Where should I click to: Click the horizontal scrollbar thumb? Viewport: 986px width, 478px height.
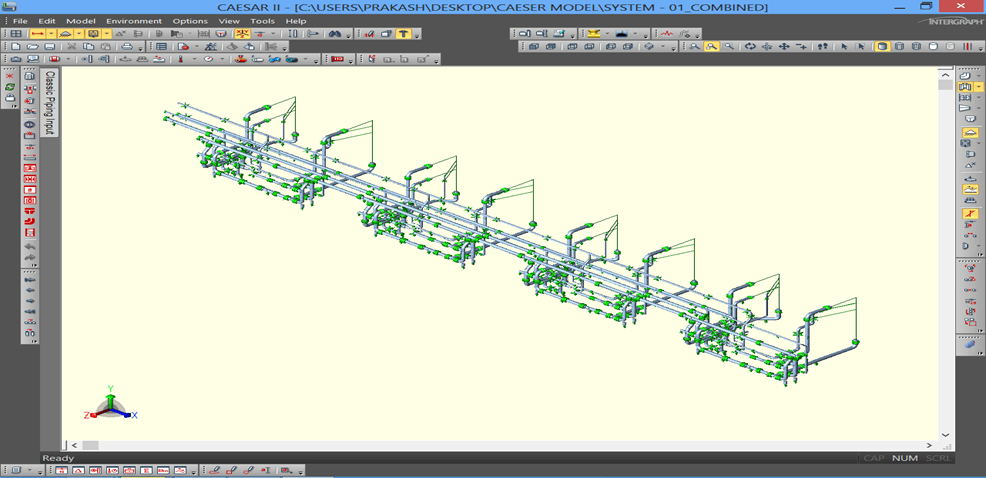click(90, 445)
